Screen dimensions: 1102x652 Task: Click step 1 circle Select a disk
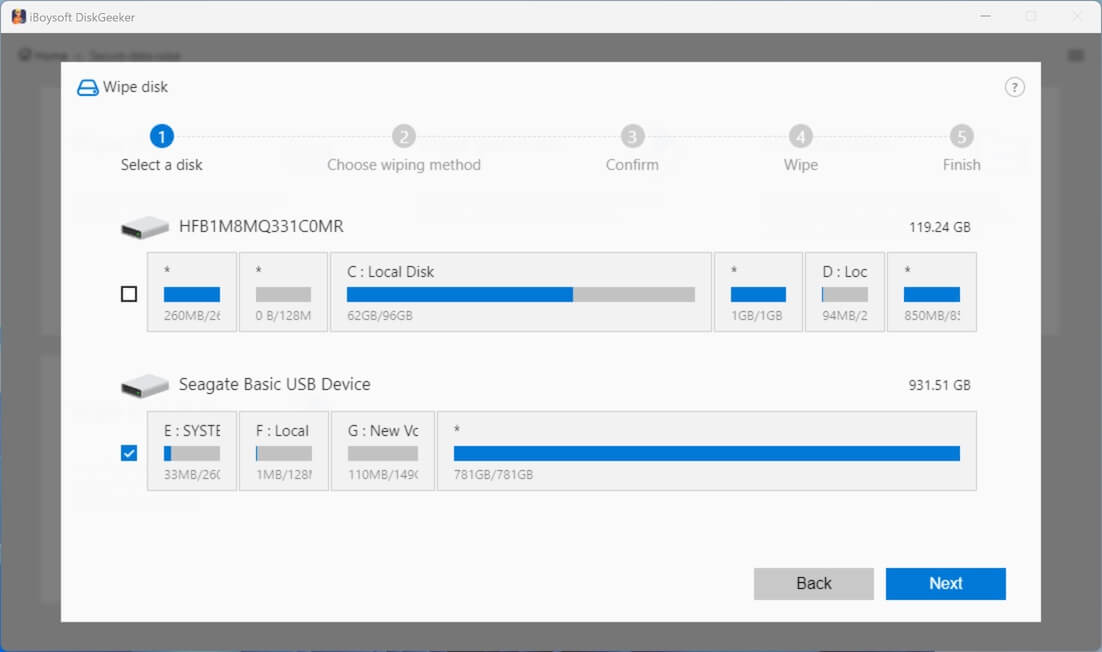point(162,136)
